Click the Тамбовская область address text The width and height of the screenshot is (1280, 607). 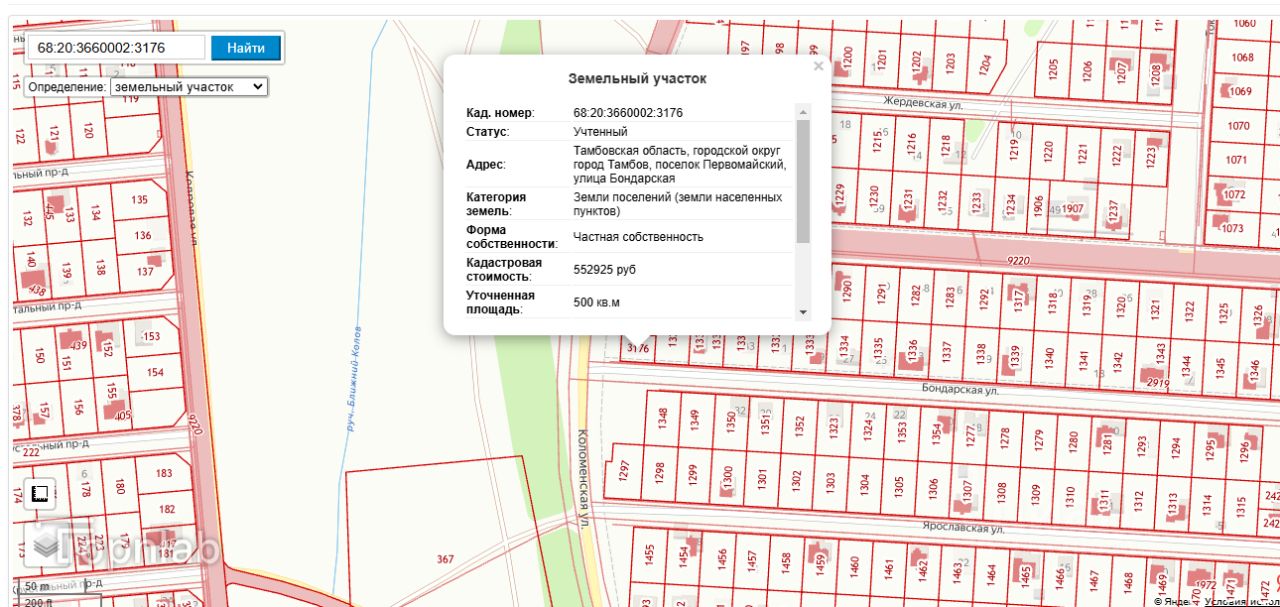pyautogui.click(x=680, y=164)
